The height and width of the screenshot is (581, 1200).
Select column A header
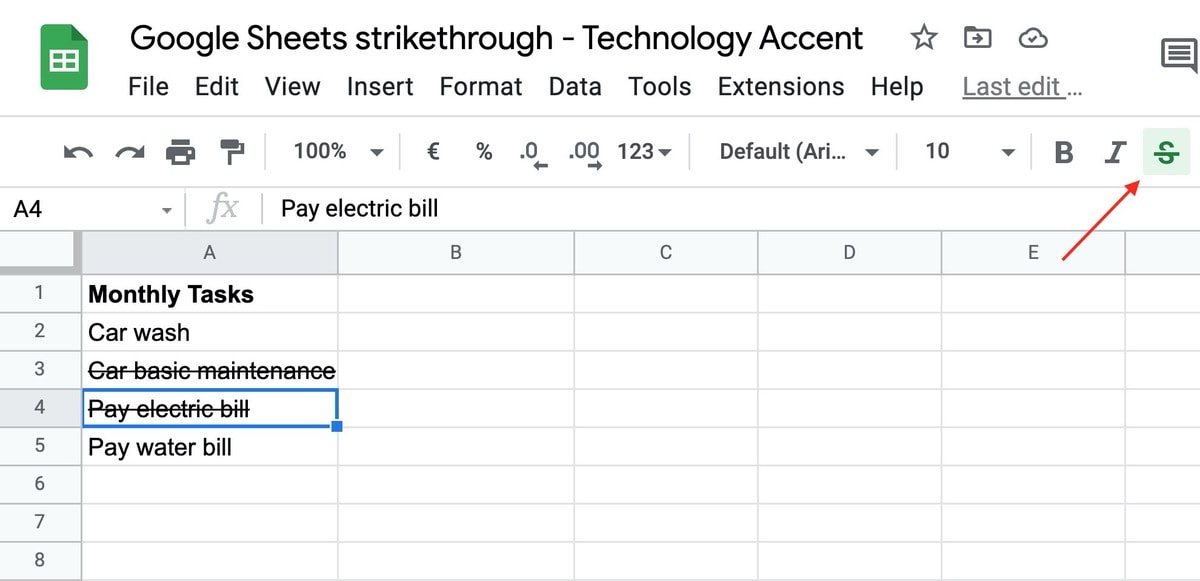(210, 253)
